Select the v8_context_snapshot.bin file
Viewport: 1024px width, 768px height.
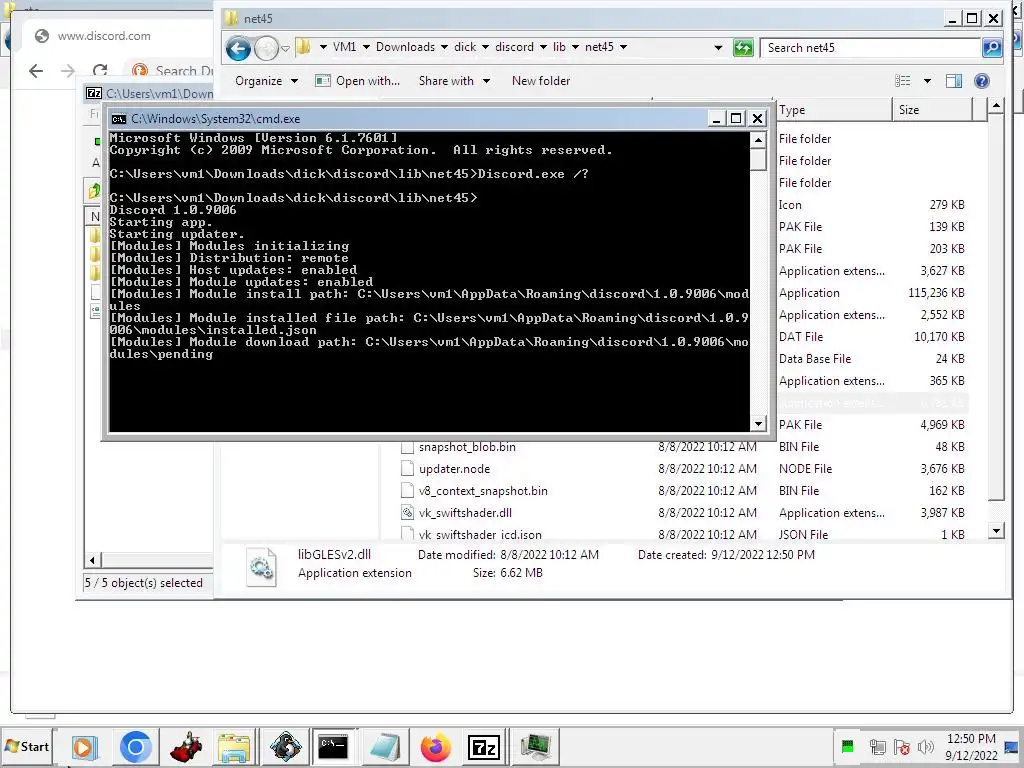(x=483, y=491)
